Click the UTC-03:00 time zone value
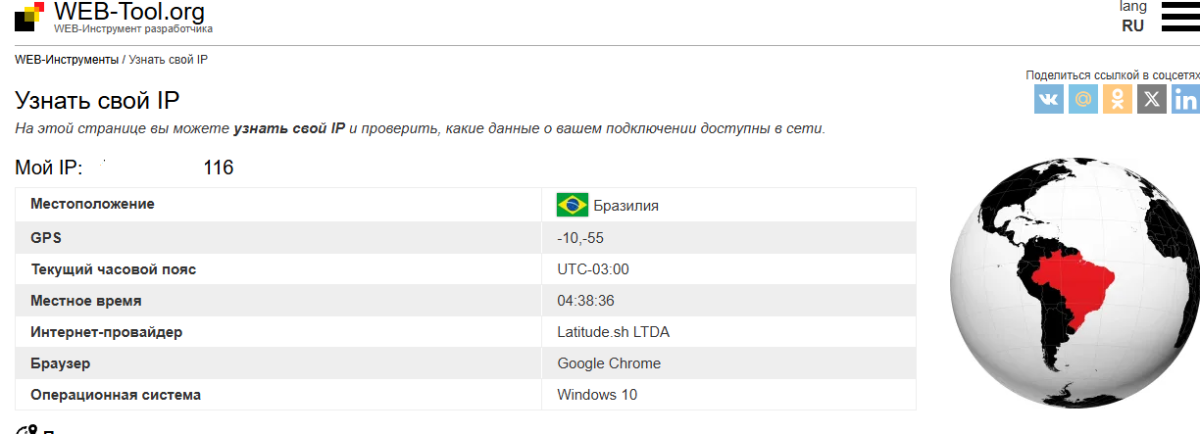The height and width of the screenshot is (434, 1200). pyautogui.click(x=593, y=269)
